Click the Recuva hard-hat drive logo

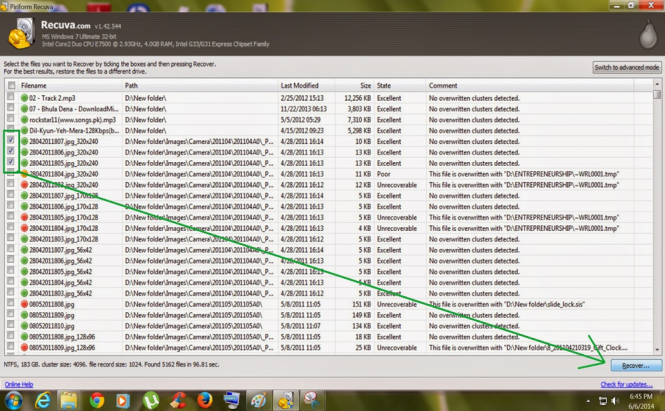pos(21,34)
